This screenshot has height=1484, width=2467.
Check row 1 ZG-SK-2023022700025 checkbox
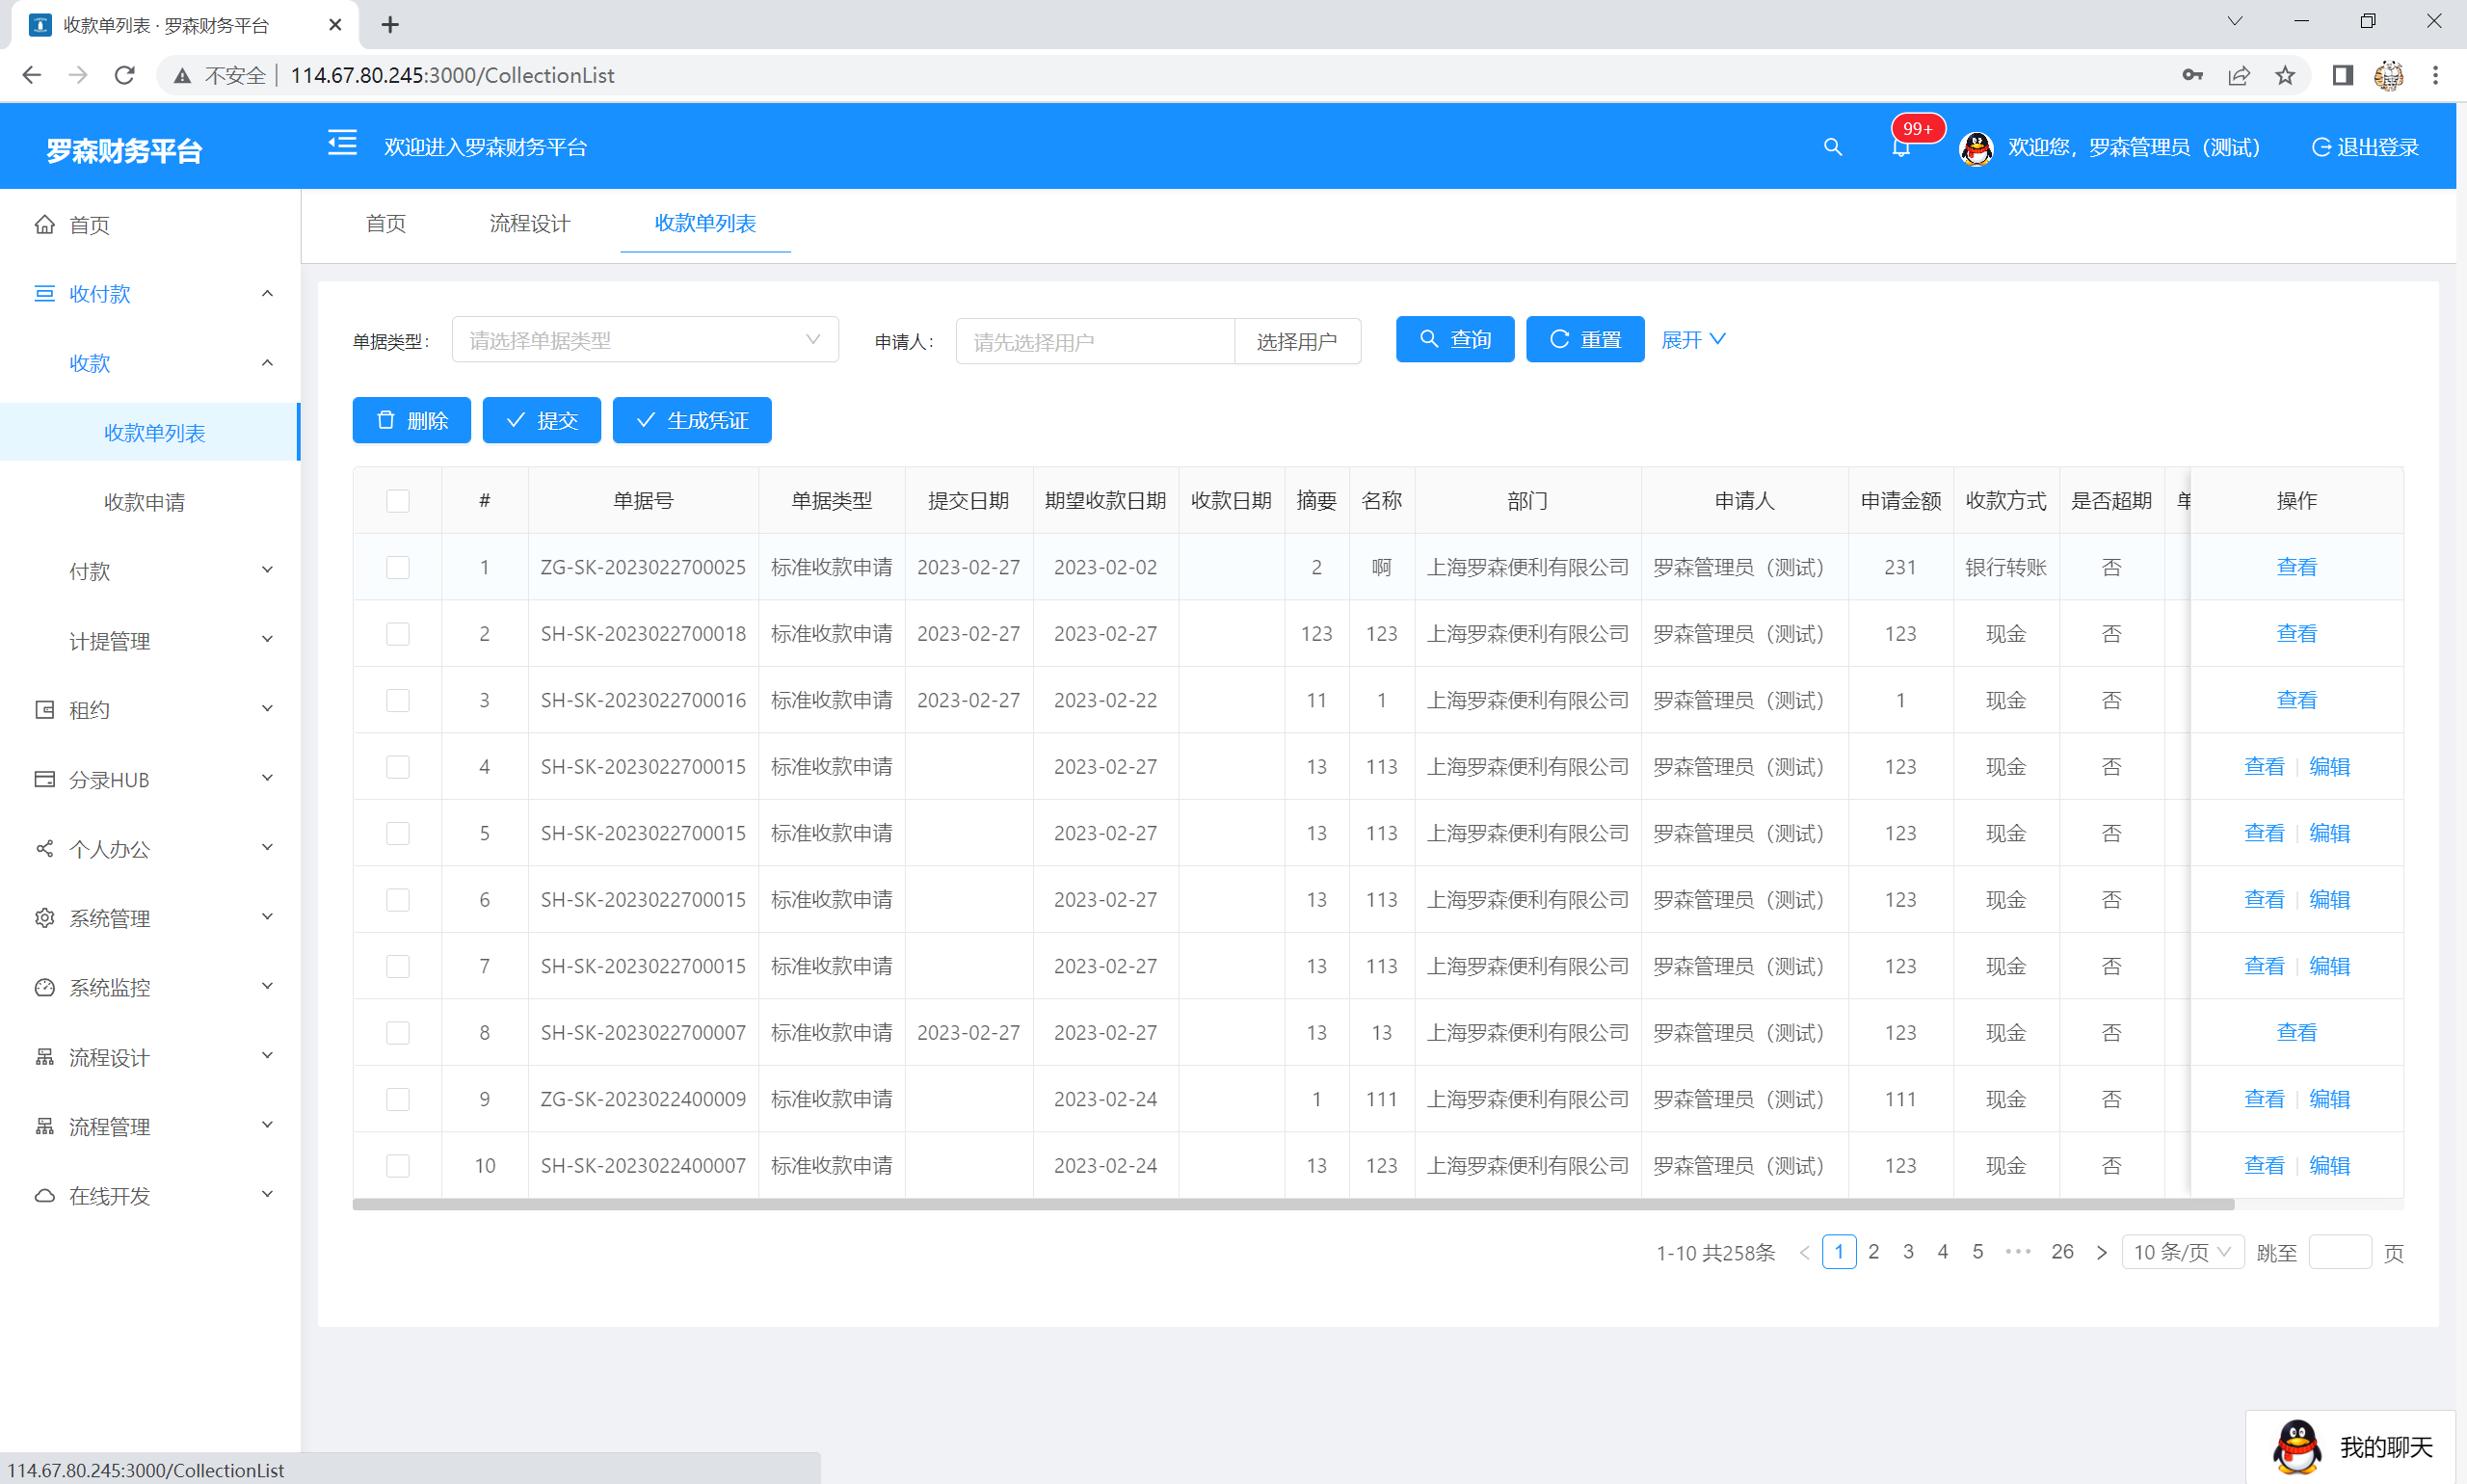pyautogui.click(x=398, y=567)
